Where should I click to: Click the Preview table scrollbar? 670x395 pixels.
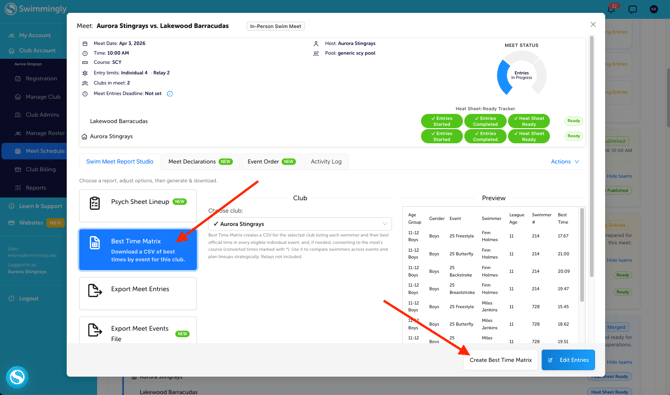582,255
